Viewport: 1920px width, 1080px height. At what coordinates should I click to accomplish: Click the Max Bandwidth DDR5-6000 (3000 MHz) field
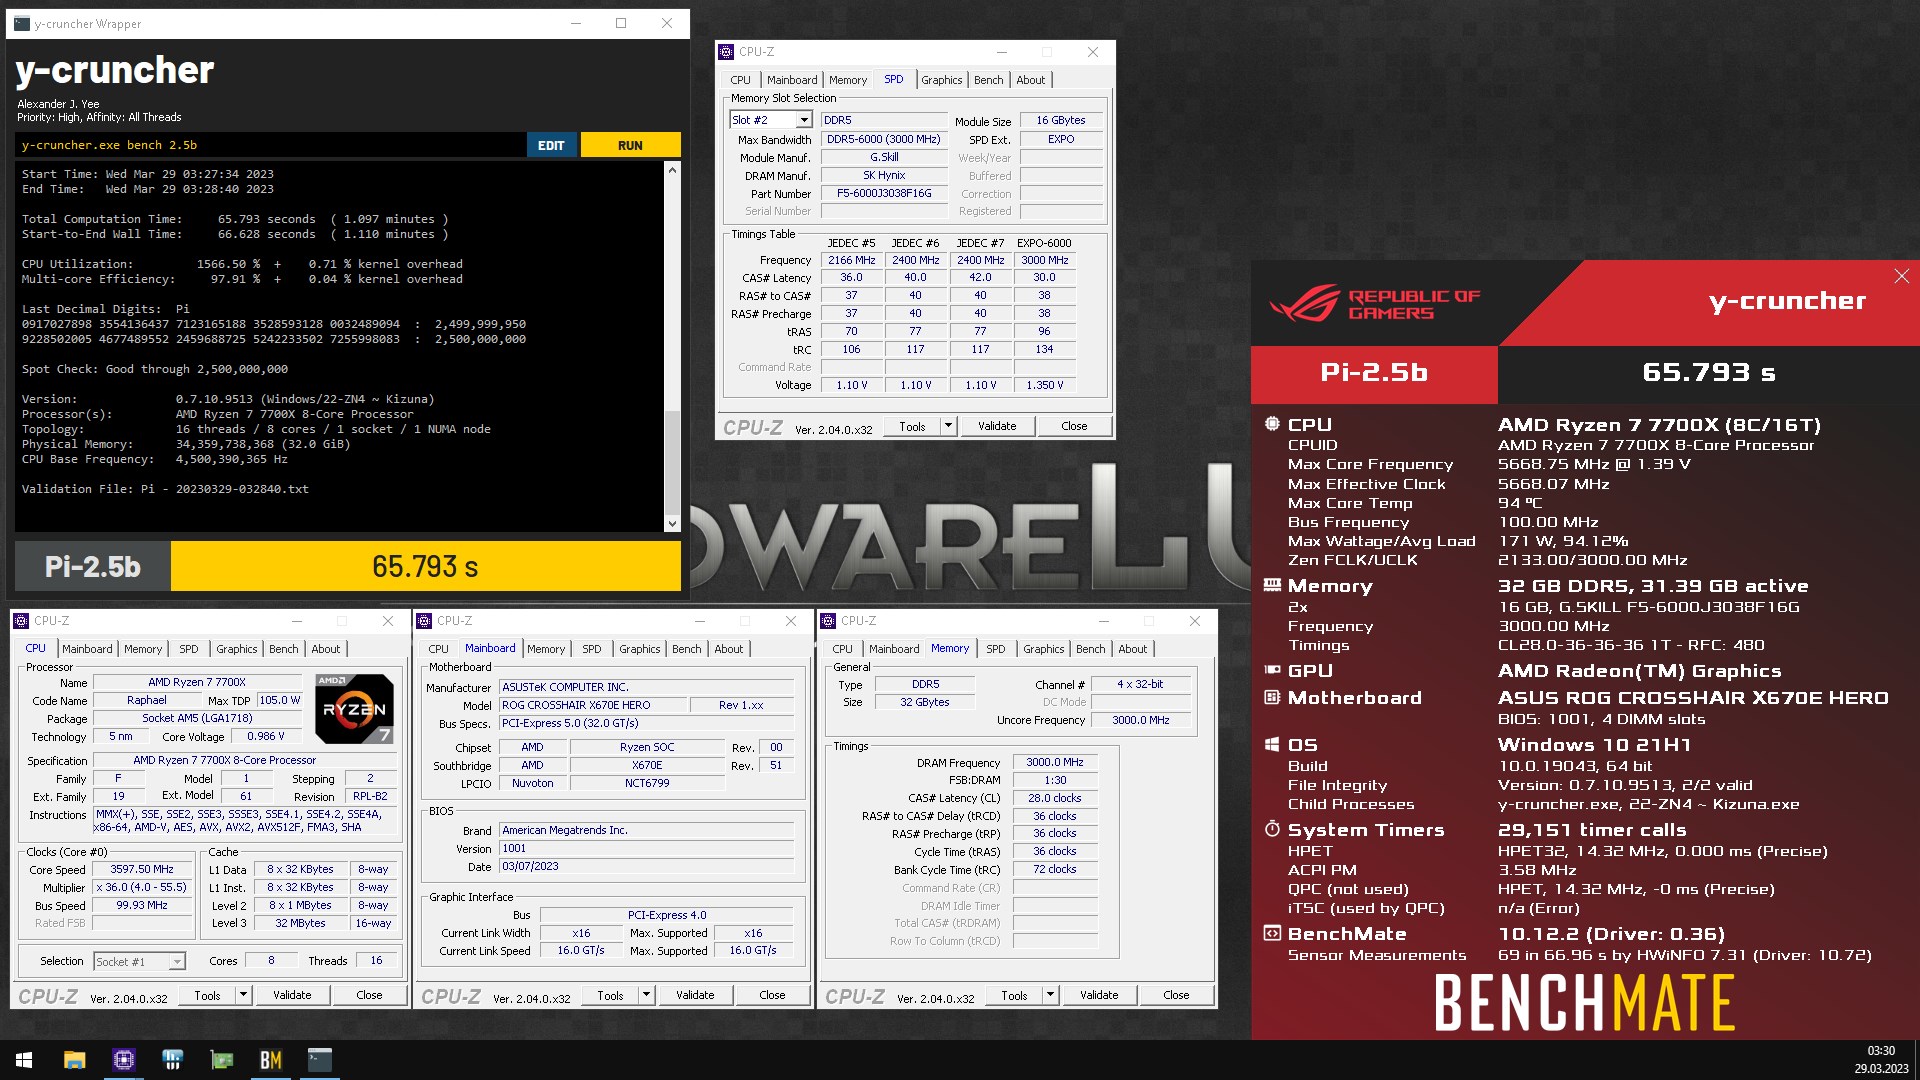884,140
